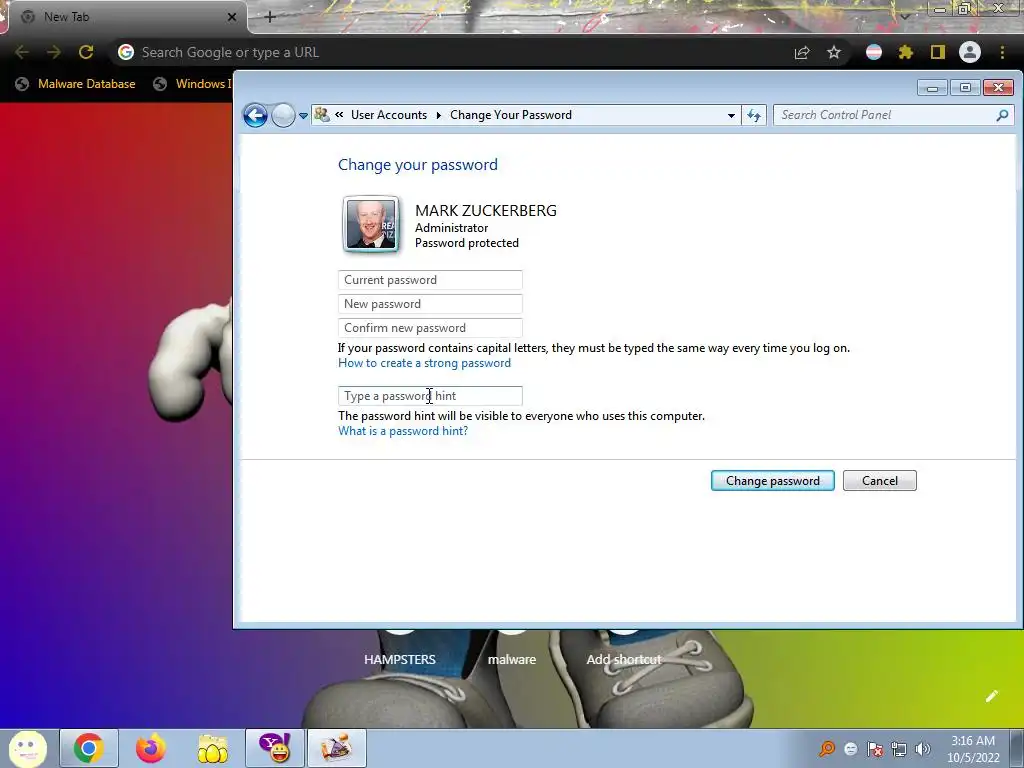
Task: Click the white round face tray icon
Action: (851, 749)
